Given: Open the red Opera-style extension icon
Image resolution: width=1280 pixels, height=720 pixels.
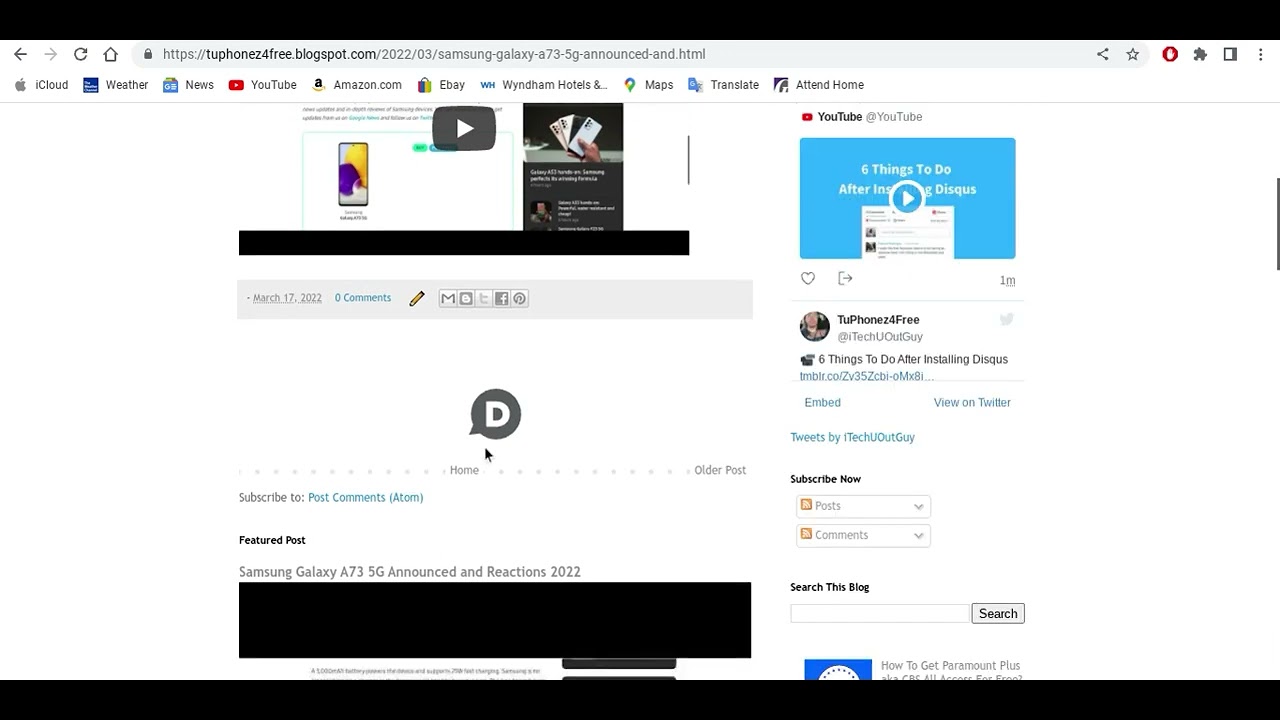Looking at the screenshot, I should (1170, 54).
